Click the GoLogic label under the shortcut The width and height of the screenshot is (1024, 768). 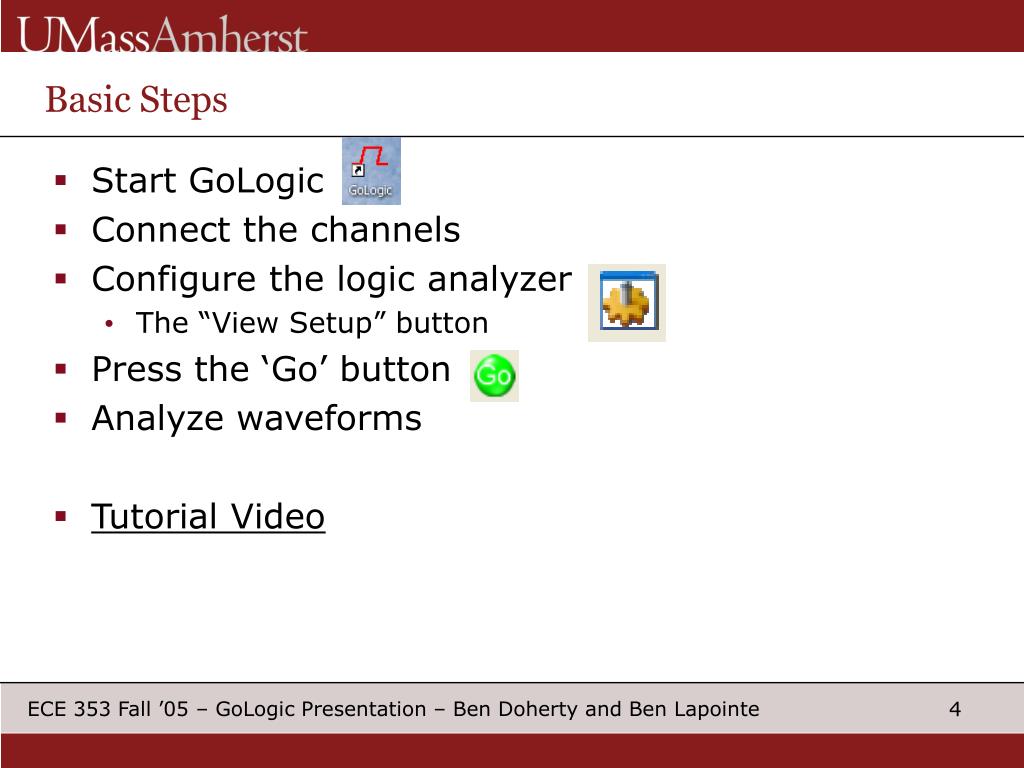pyautogui.click(x=370, y=190)
